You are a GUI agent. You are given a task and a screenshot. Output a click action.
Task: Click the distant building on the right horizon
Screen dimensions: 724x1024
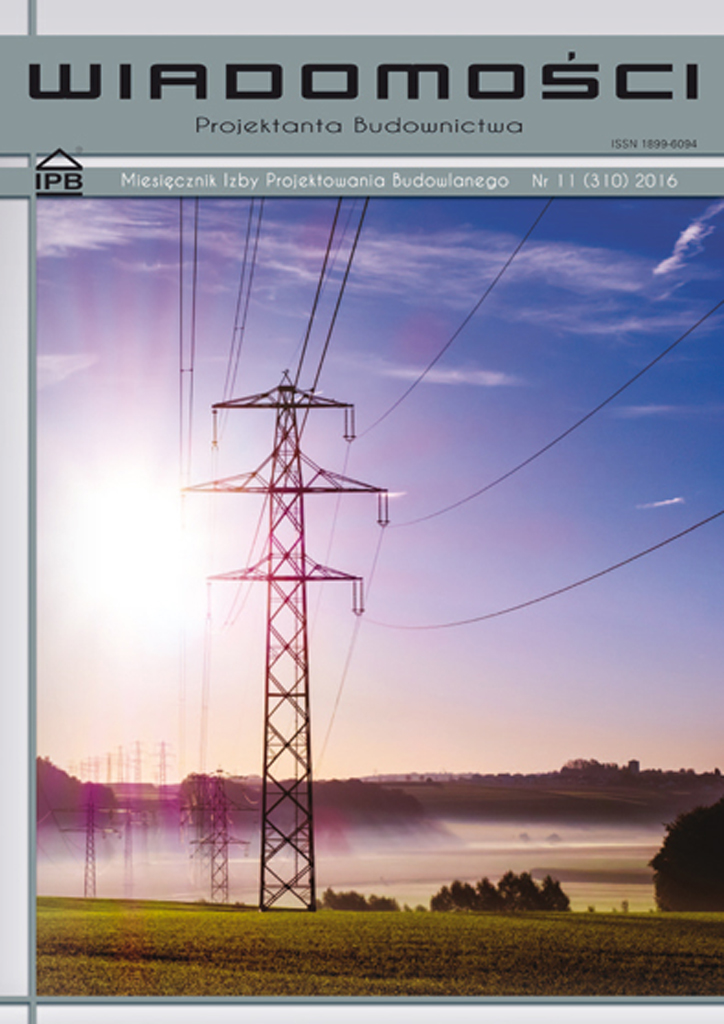632,766
